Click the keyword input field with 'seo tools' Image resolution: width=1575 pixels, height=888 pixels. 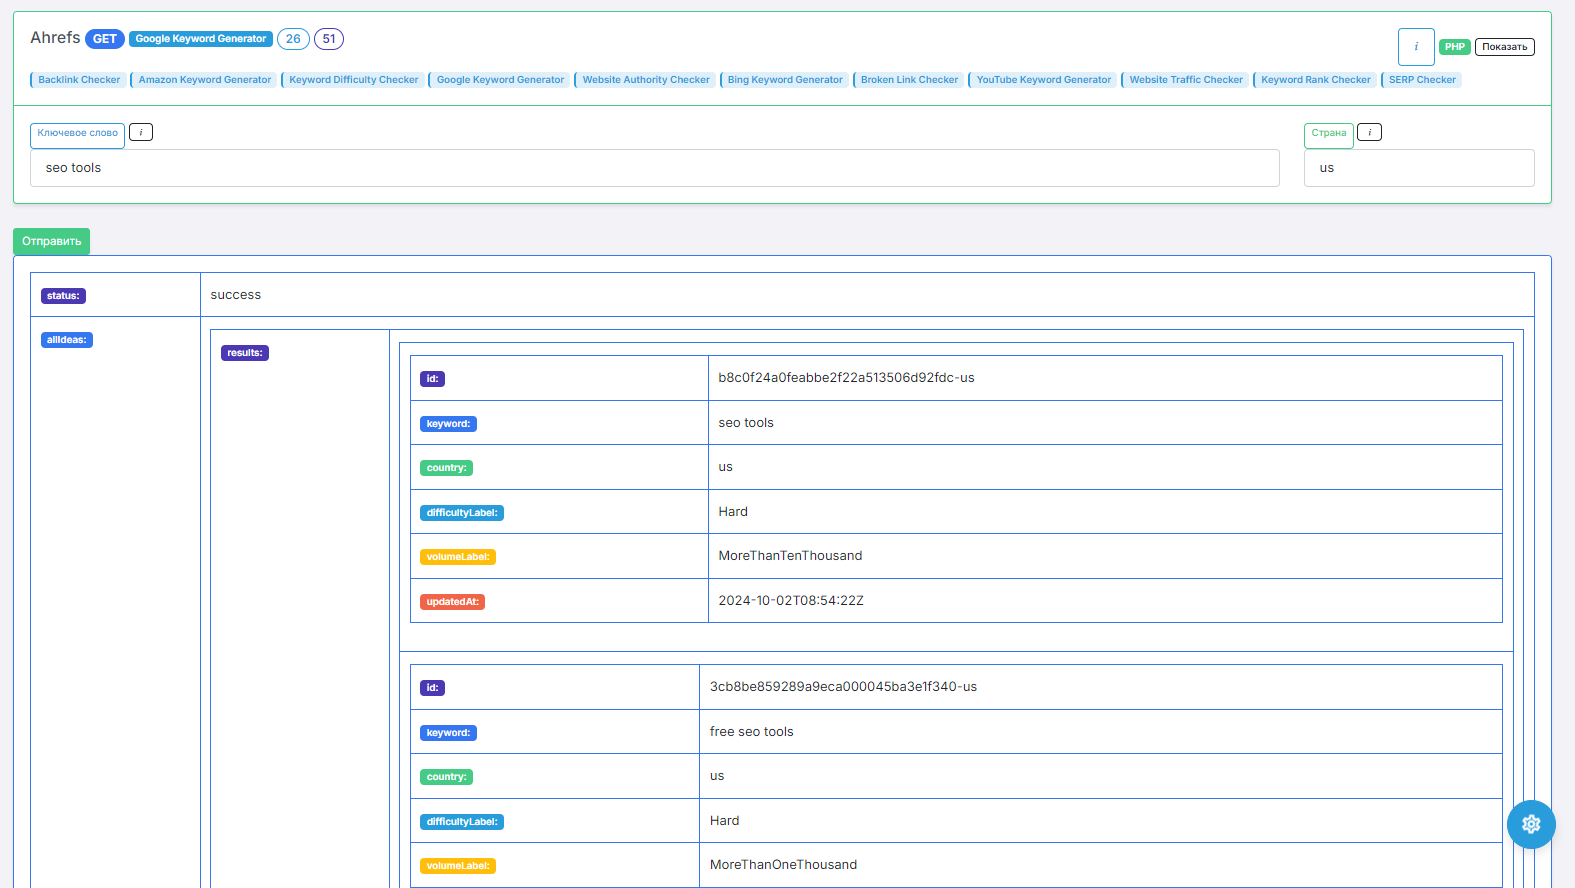click(x=655, y=168)
